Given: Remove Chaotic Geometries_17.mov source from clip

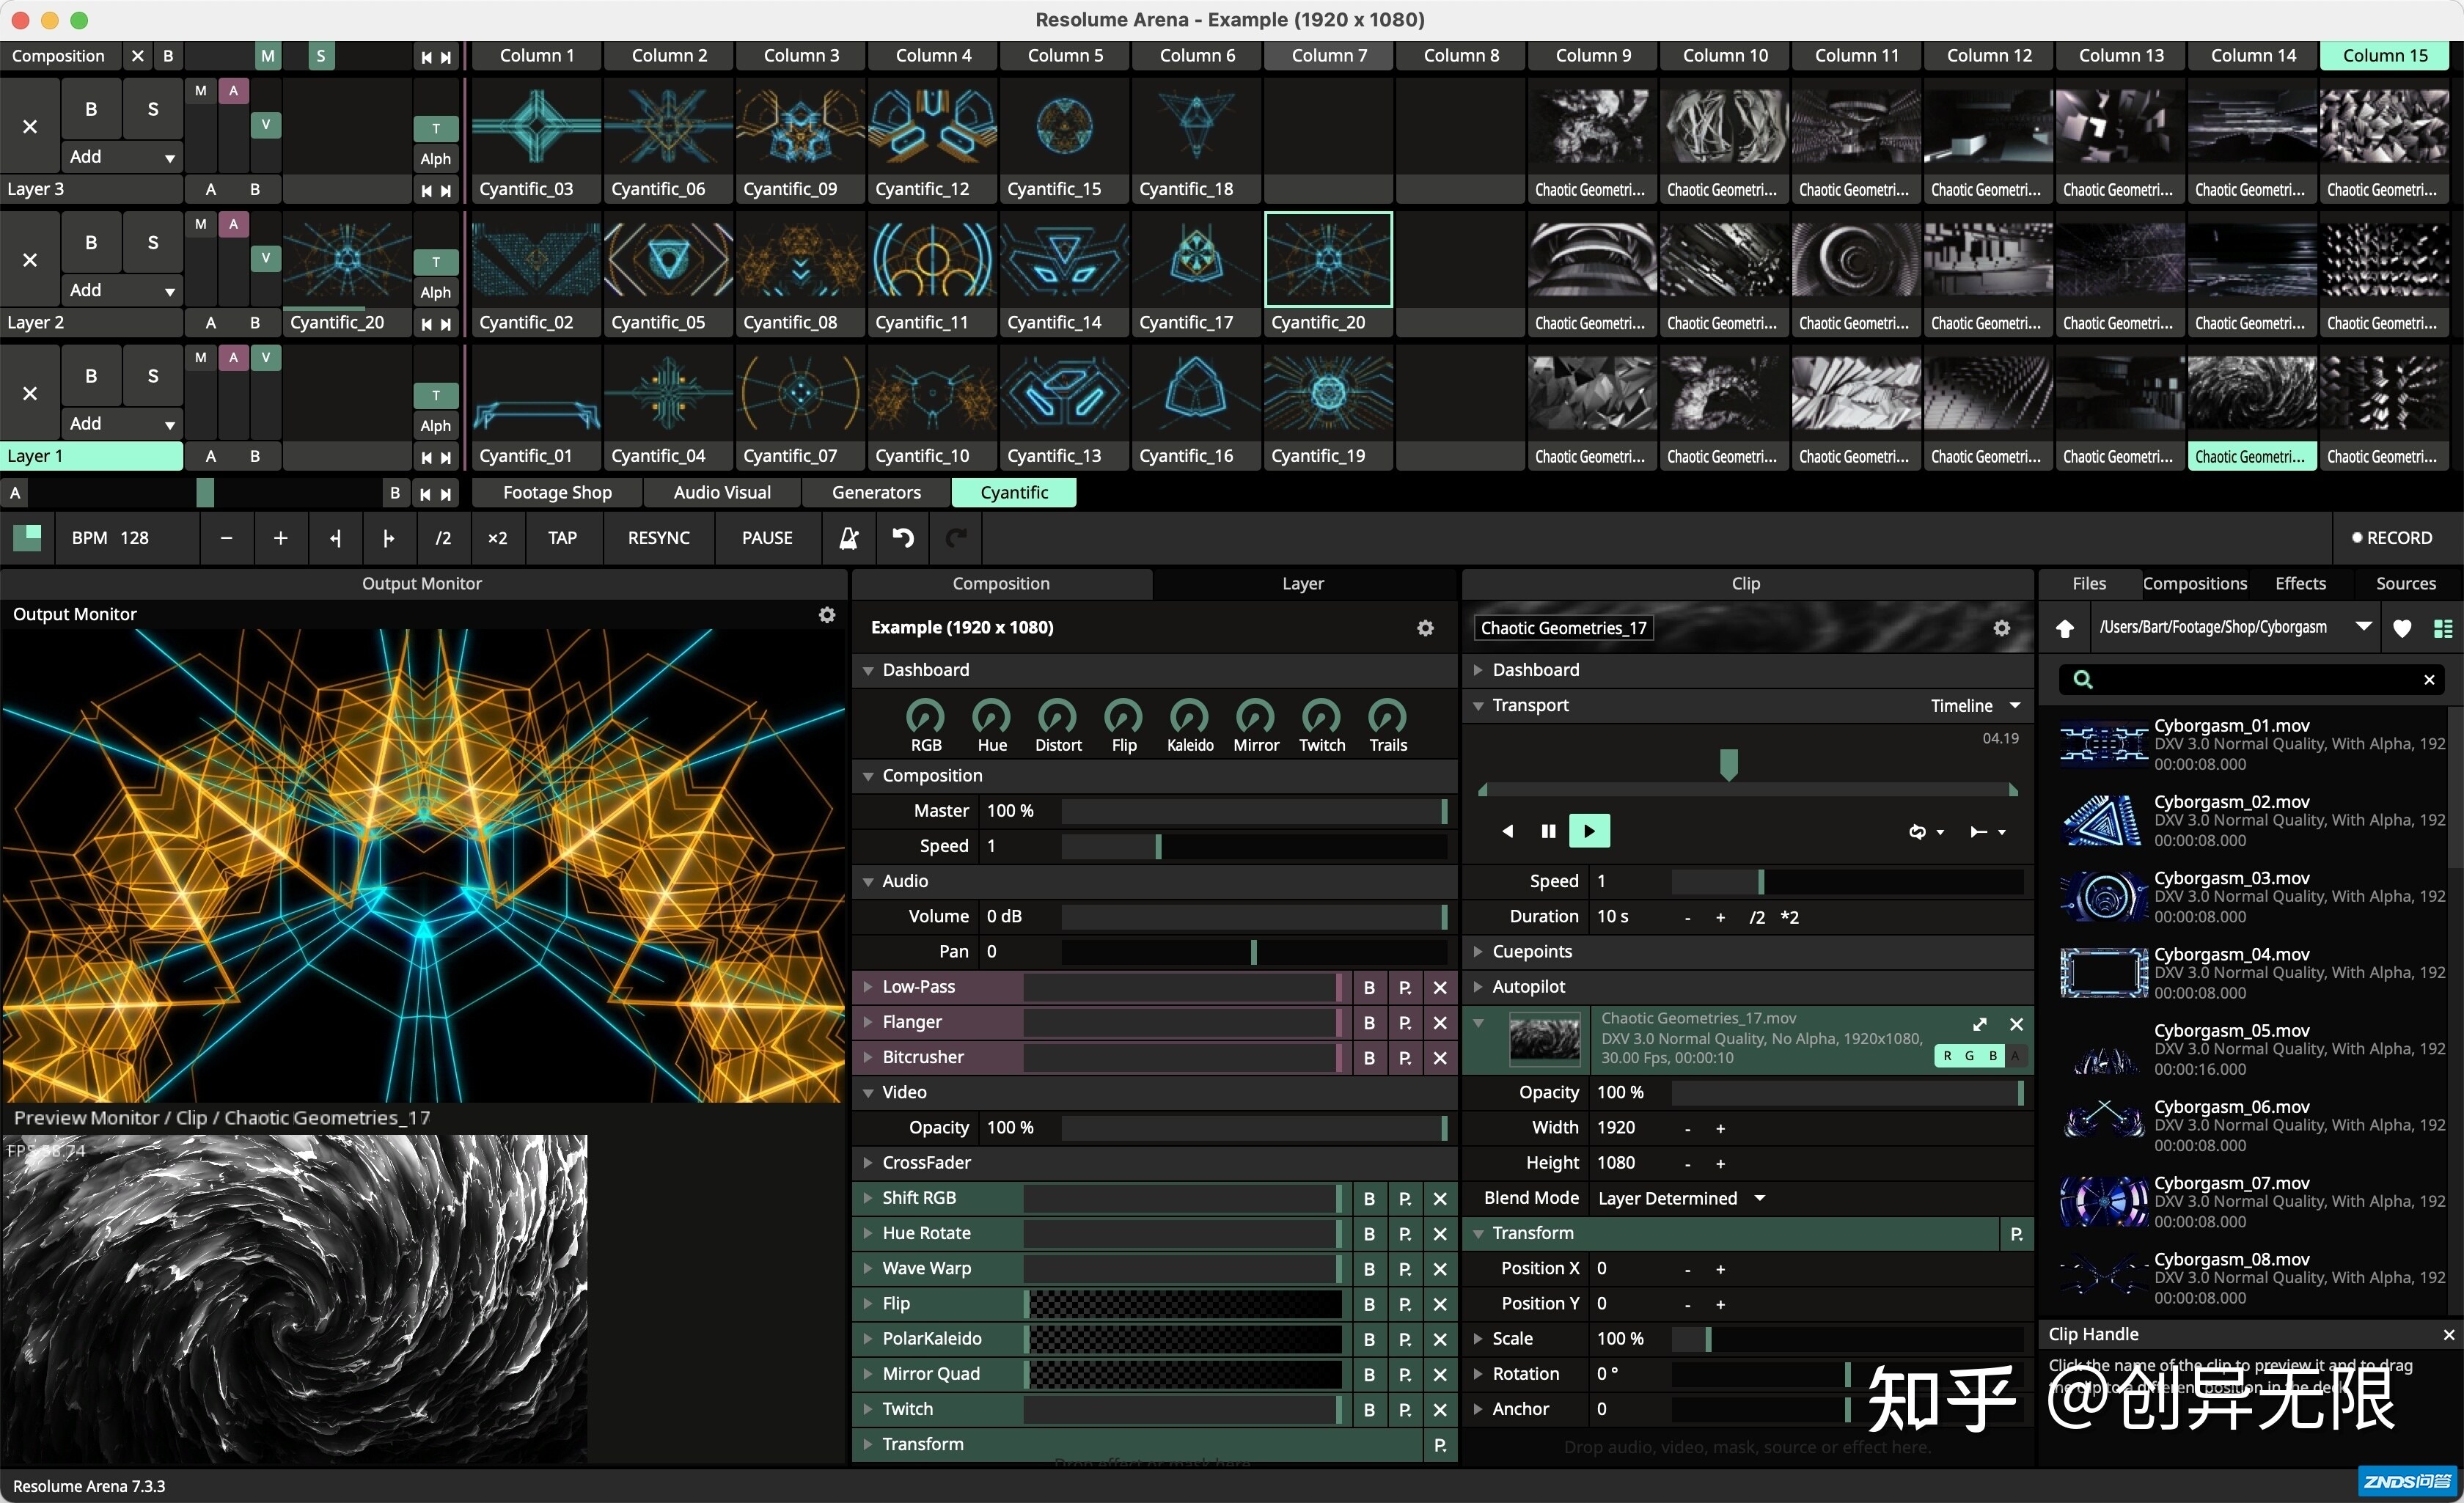Looking at the screenshot, I should (x=2016, y=1024).
